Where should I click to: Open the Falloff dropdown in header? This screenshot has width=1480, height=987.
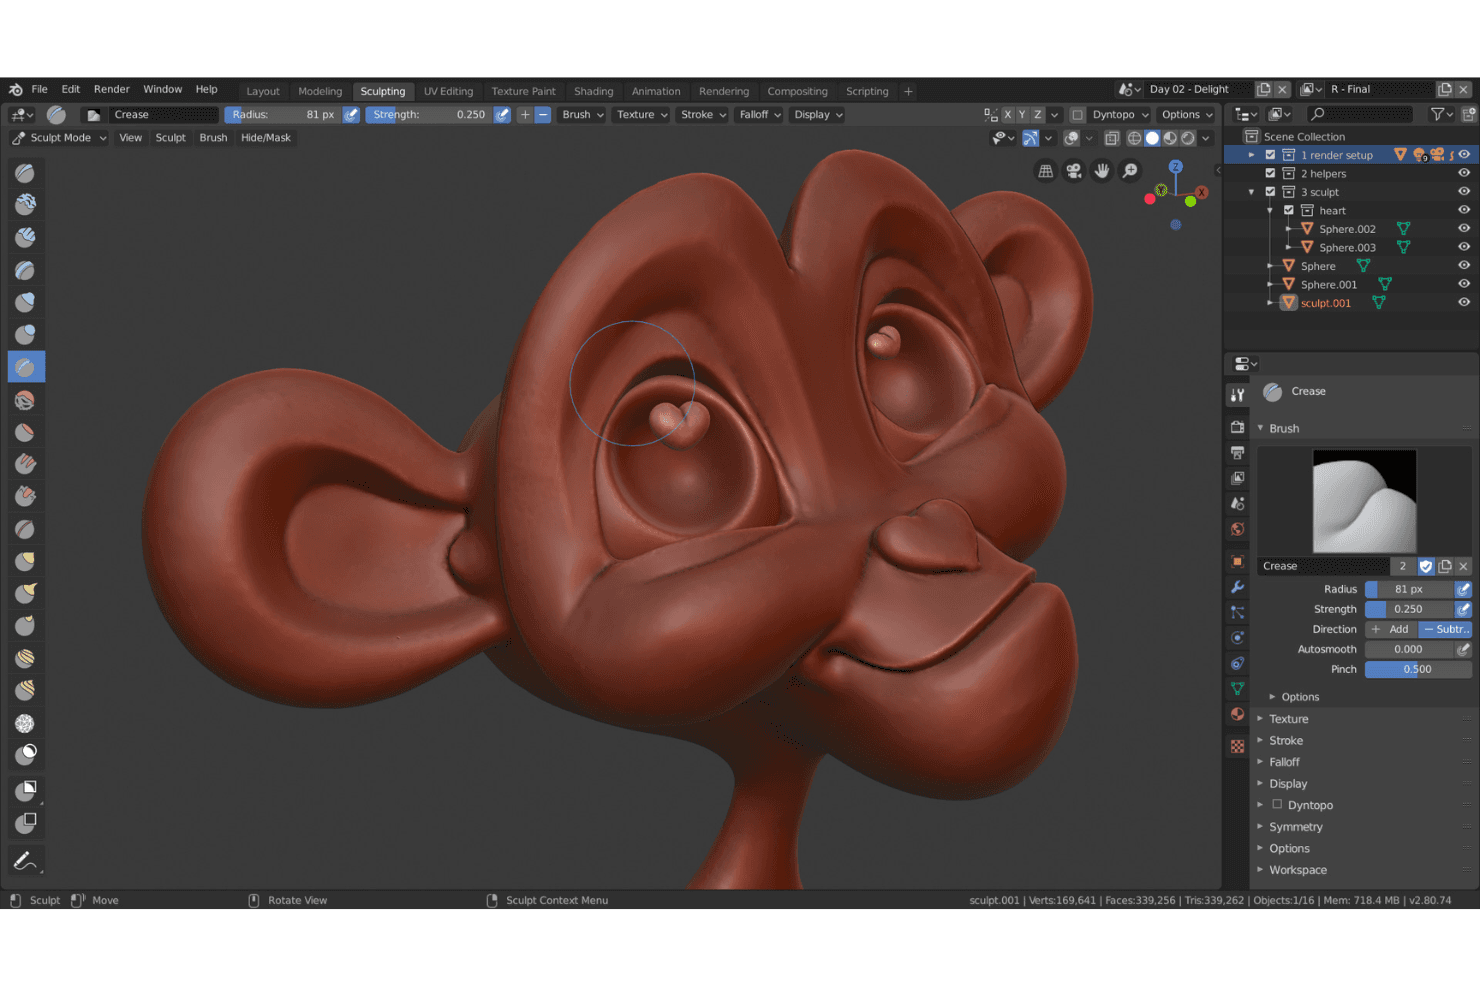(760, 115)
